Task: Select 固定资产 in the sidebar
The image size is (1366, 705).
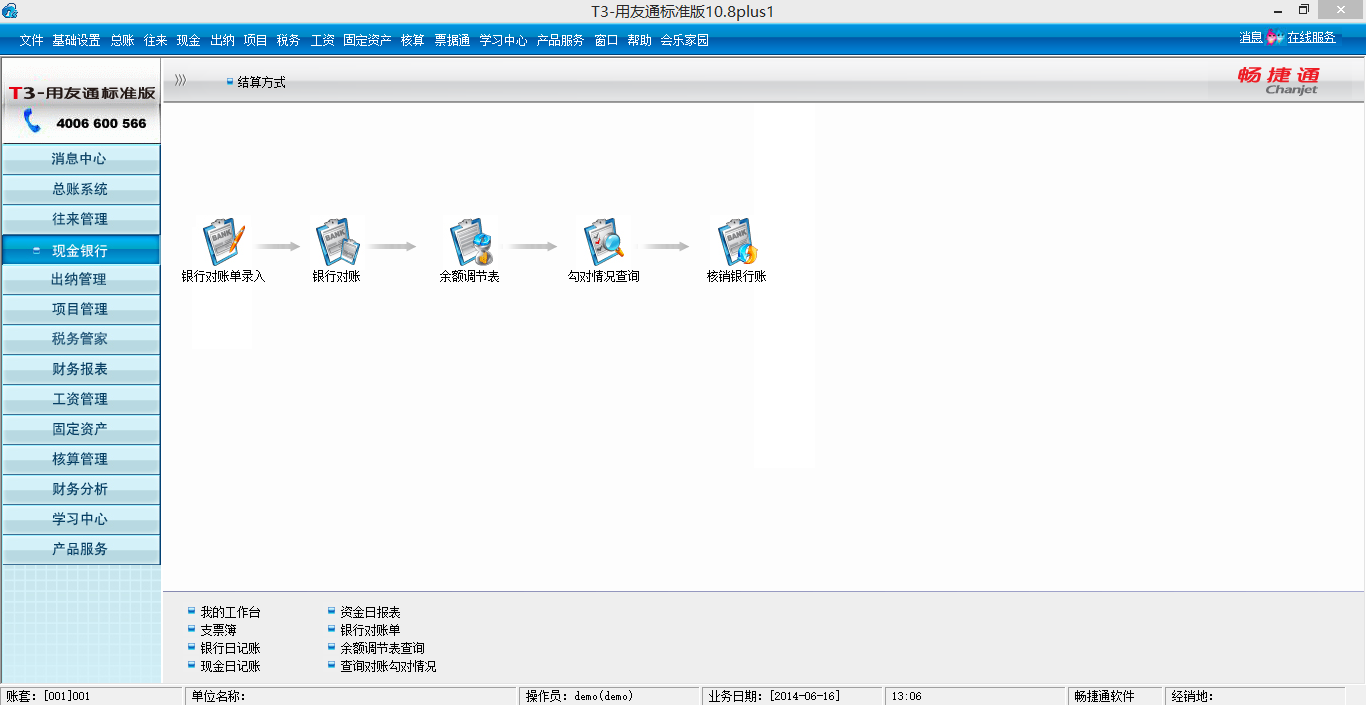Action: pos(80,429)
